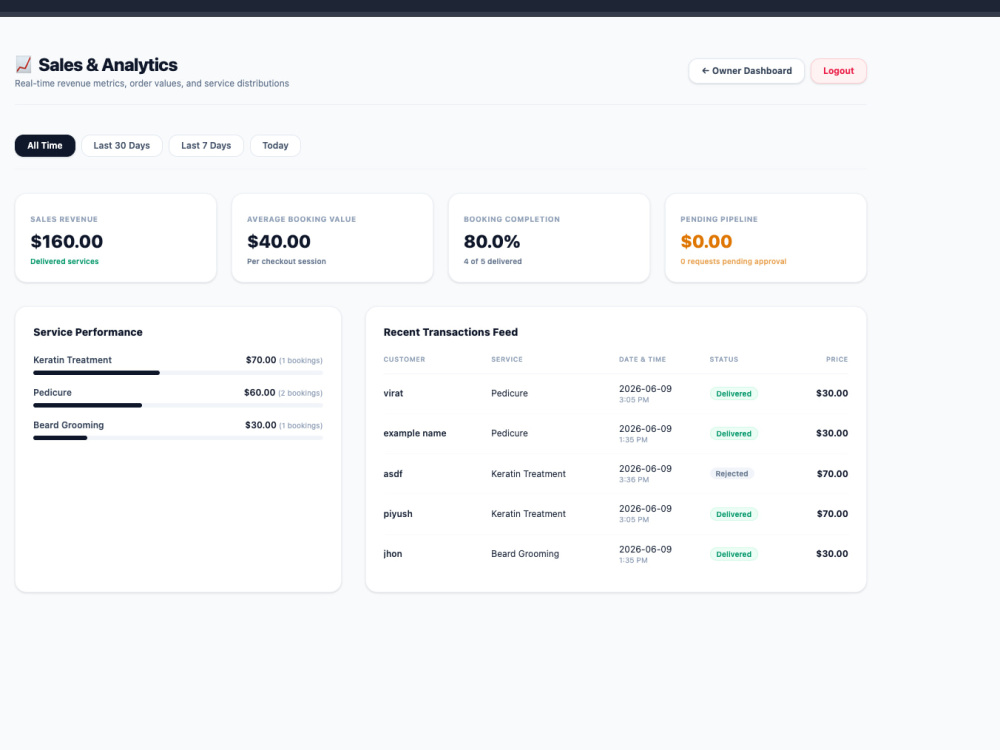1000x750 pixels.
Task: Open the Average Booking Value card
Action: coord(332,238)
